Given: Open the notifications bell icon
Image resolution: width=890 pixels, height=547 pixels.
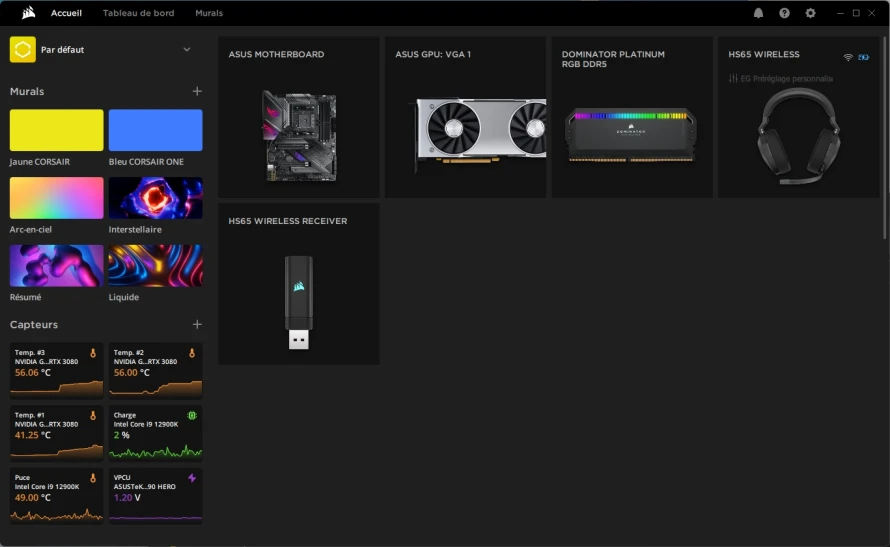Looking at the screenshot, I should [758, 13].
